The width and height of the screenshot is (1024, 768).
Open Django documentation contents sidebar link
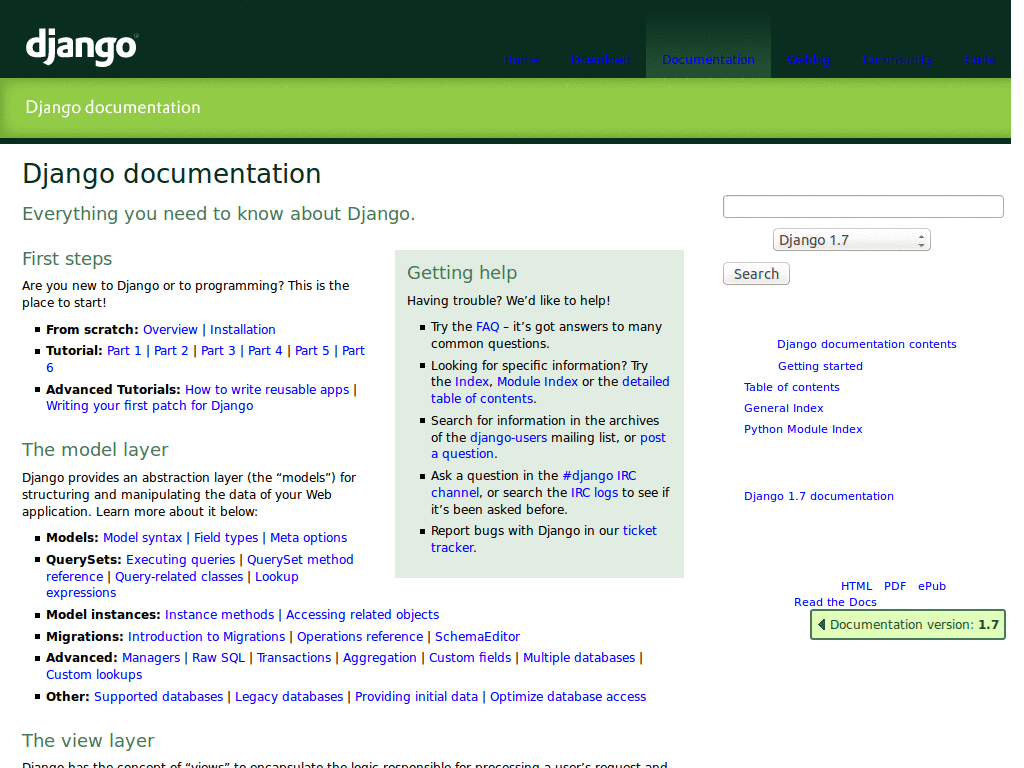pos(867,344)
